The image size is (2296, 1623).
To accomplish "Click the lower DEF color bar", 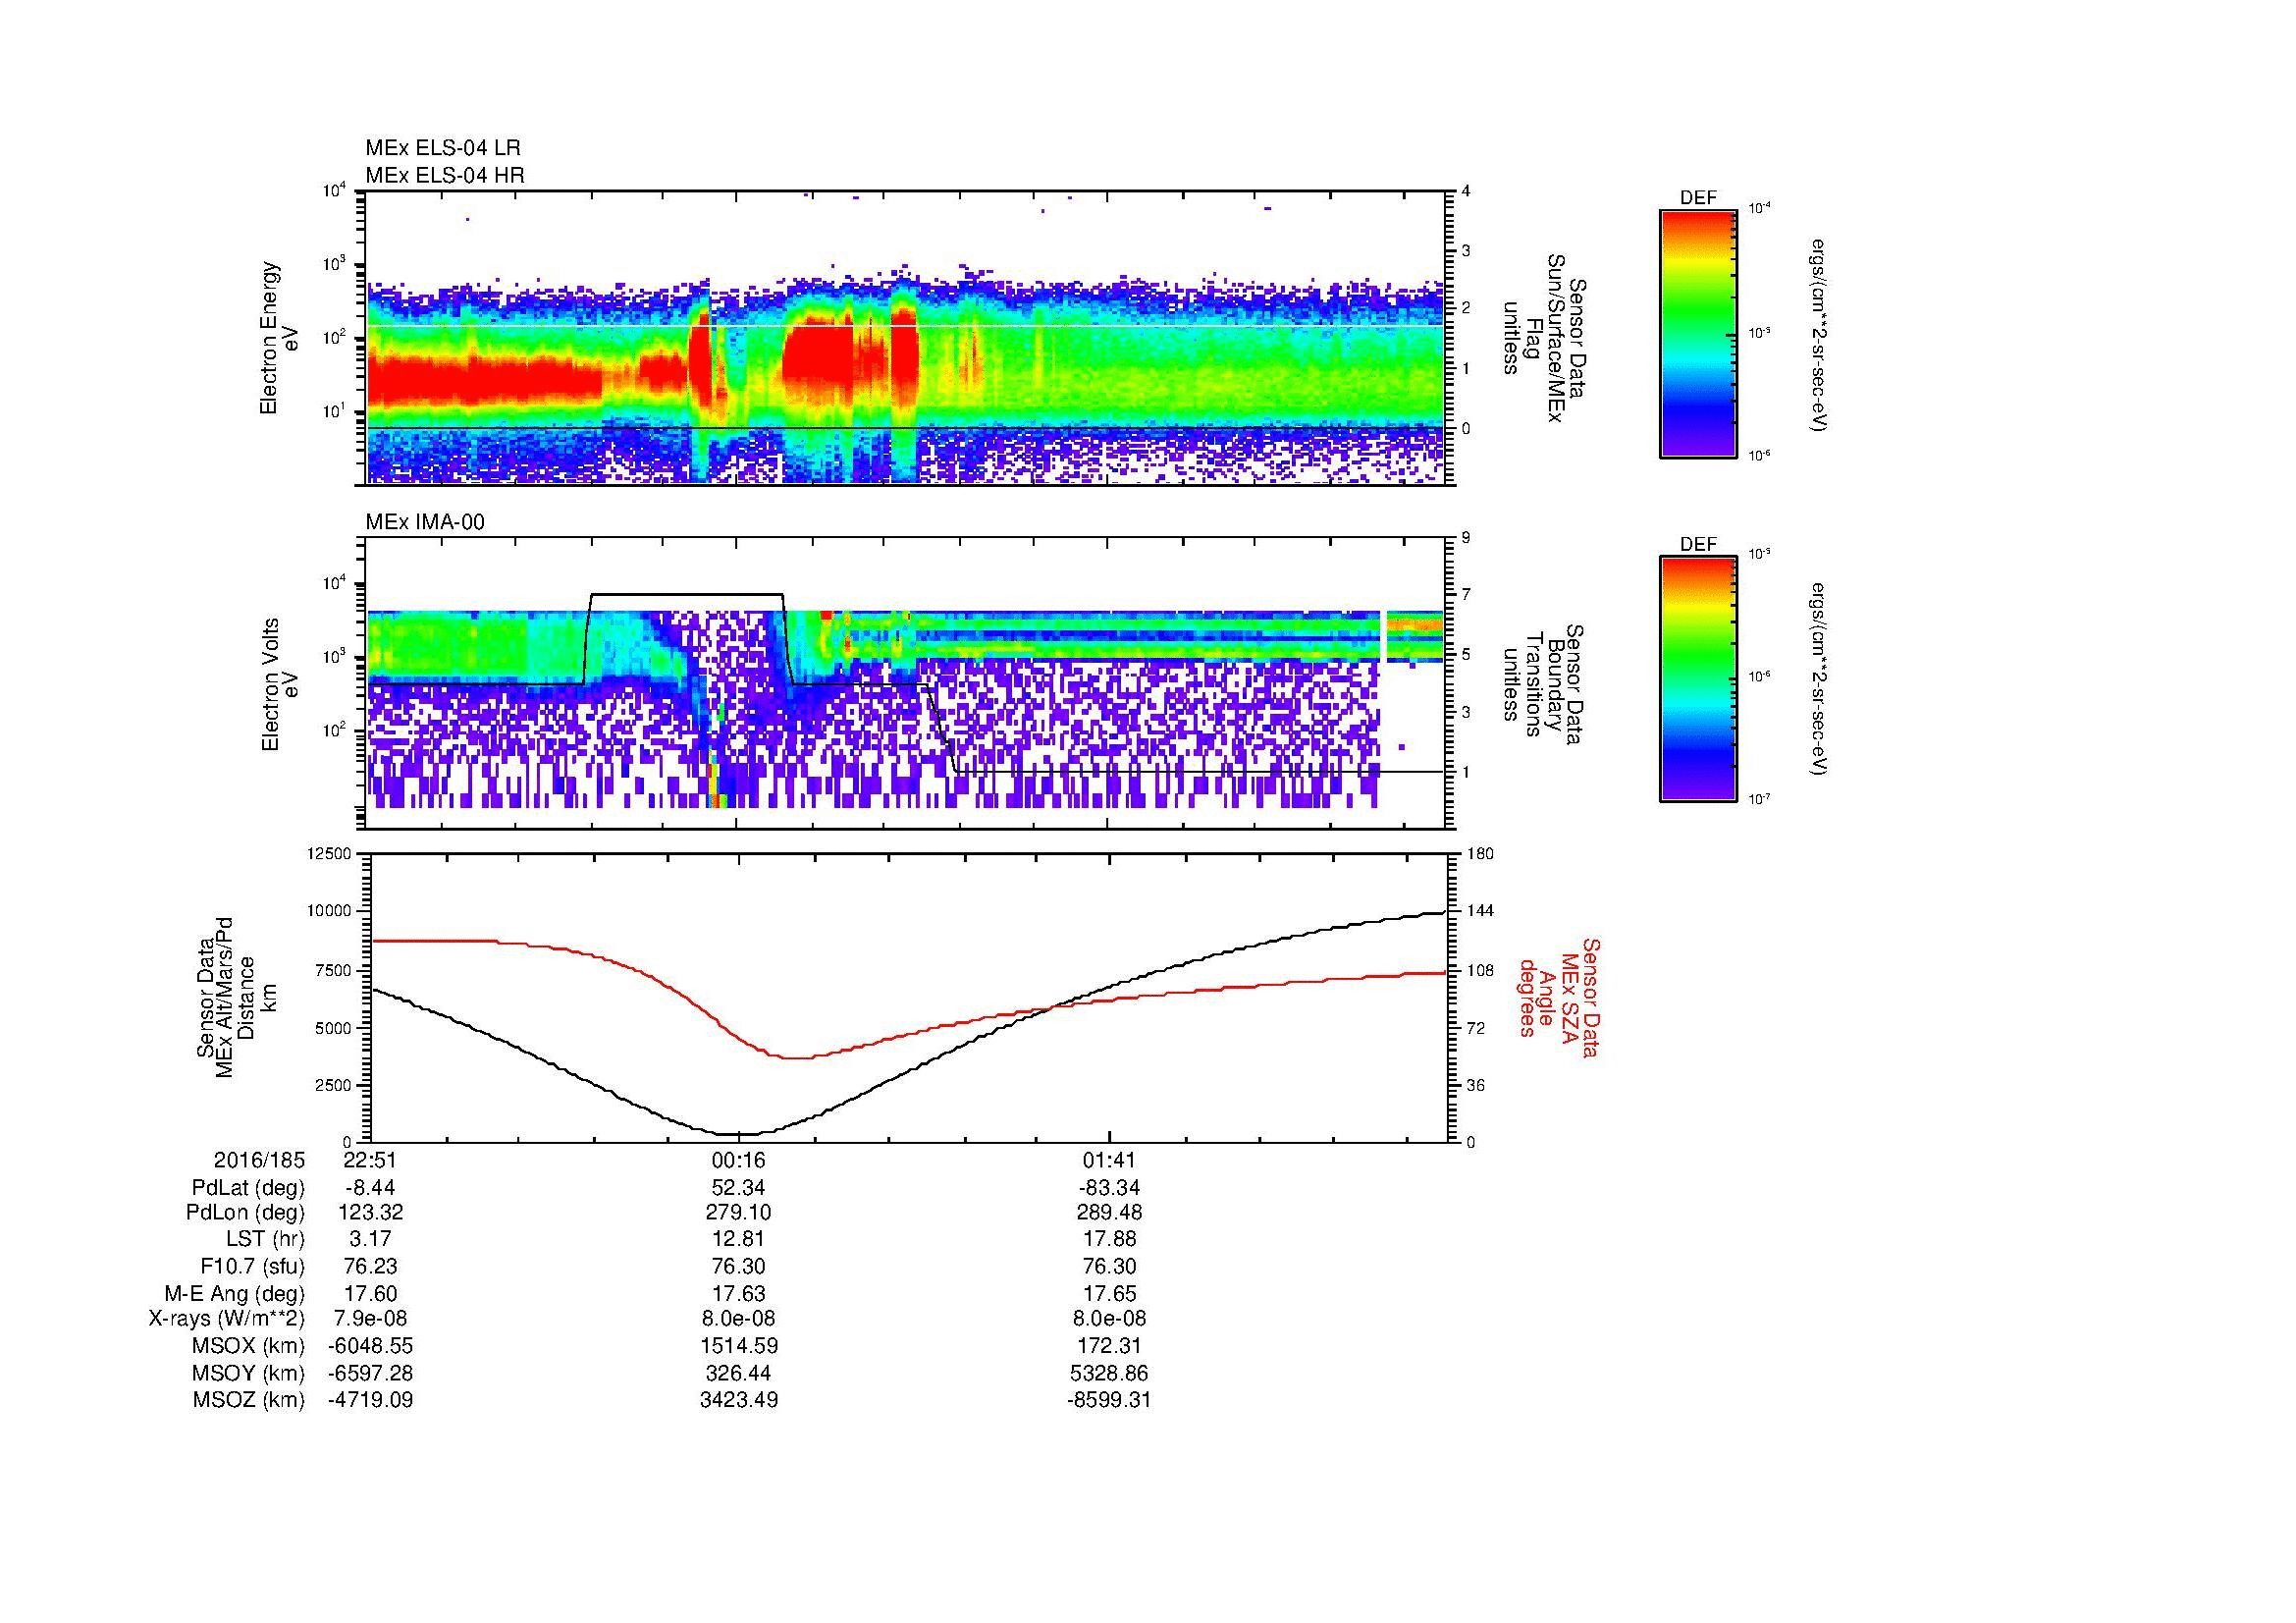I will point(1698,679).
